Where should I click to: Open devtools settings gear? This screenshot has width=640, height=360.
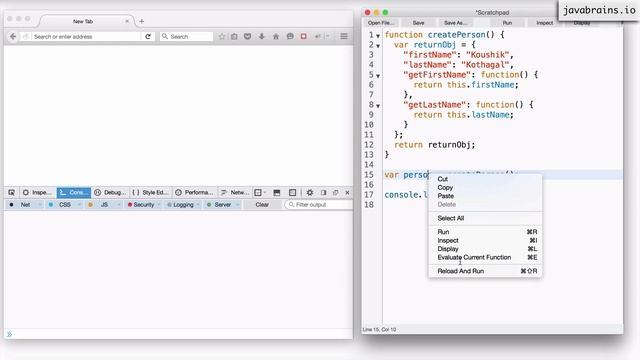coord(310,192)
